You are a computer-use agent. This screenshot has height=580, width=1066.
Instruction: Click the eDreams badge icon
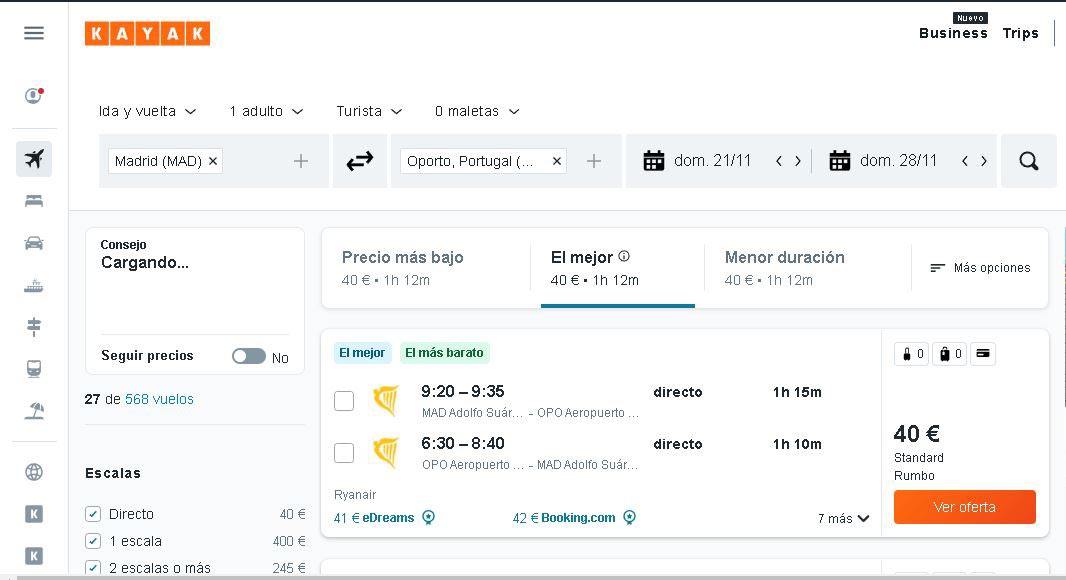(428, 518)
